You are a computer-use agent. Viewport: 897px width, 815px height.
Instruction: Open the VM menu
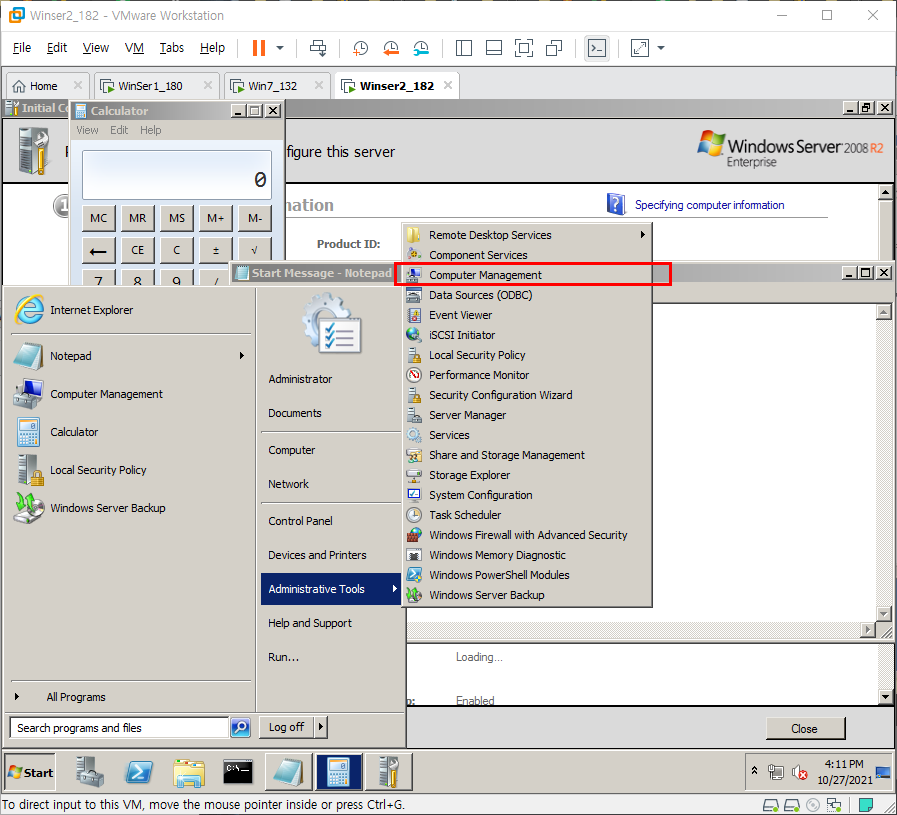pyautogui.click(x=134, y=47)
